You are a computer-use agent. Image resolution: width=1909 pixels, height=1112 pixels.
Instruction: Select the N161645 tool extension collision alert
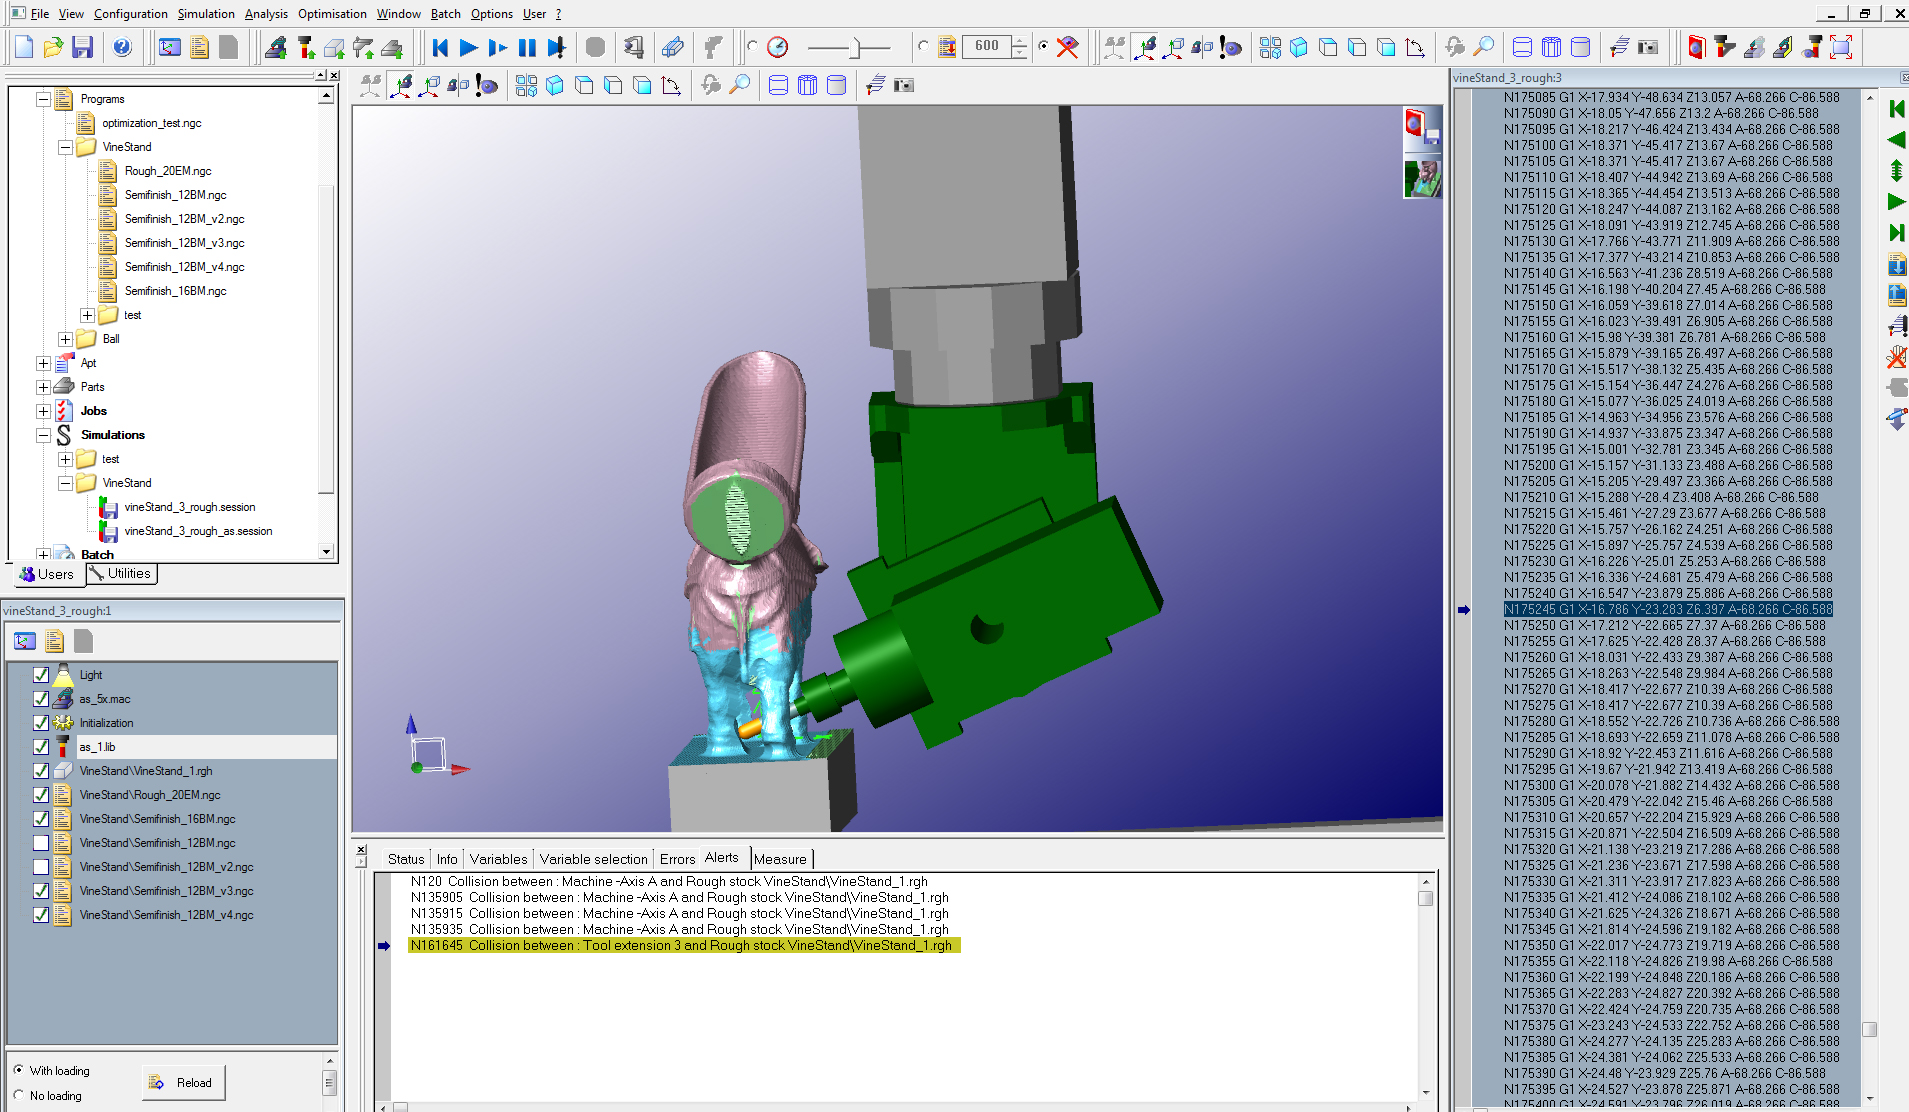(684, 945)
